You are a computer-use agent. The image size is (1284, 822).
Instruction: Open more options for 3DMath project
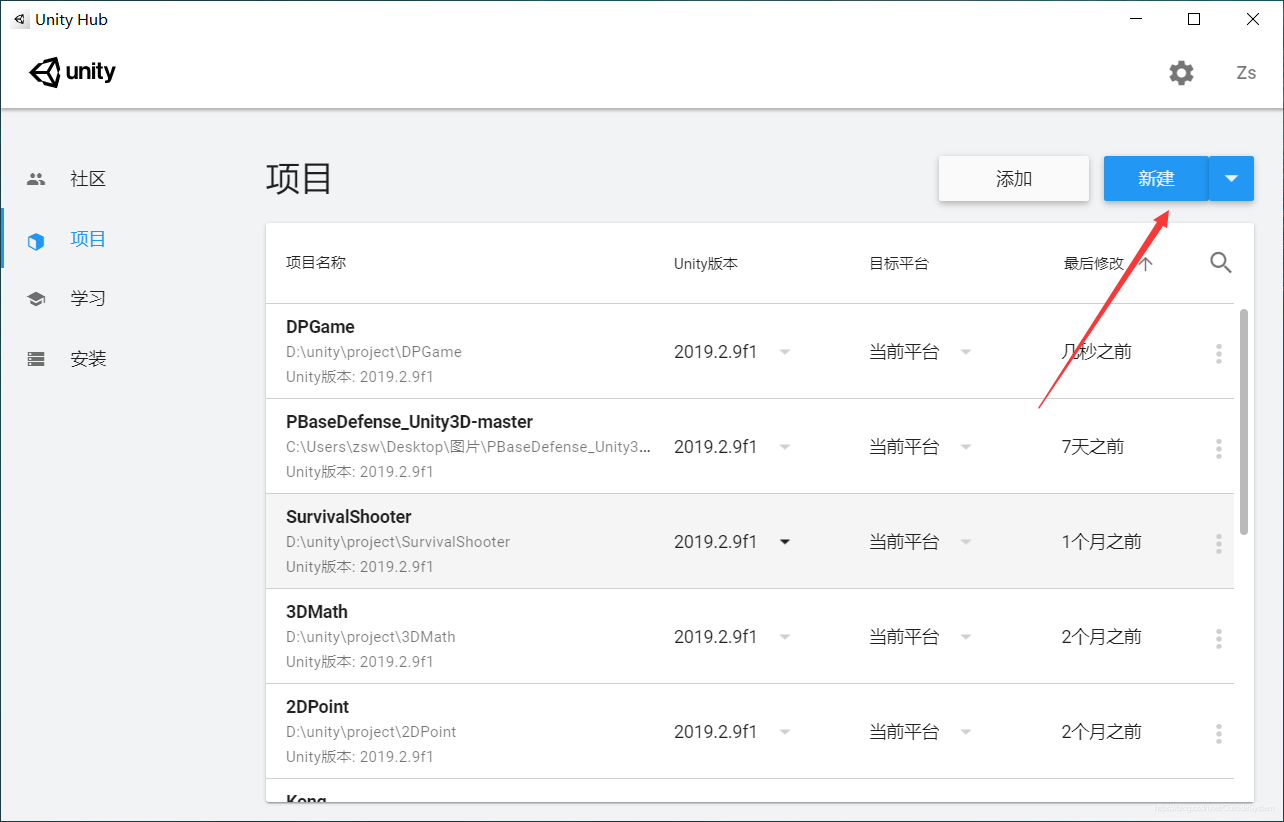coord(1218,638)
